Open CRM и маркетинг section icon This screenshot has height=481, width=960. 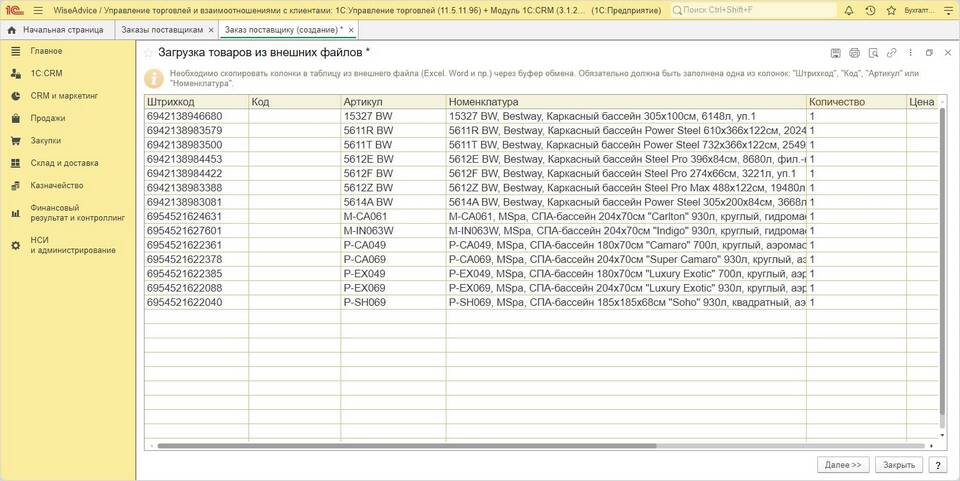(x=16, y=96)
